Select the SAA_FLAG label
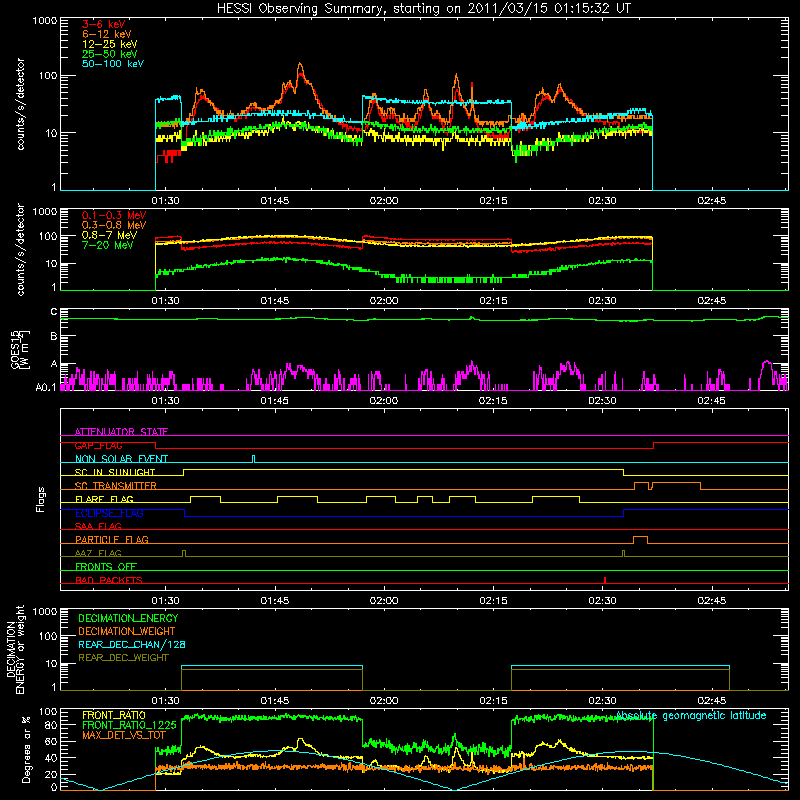Viewport: 800px width, 800px height. [x=98, y=526]
